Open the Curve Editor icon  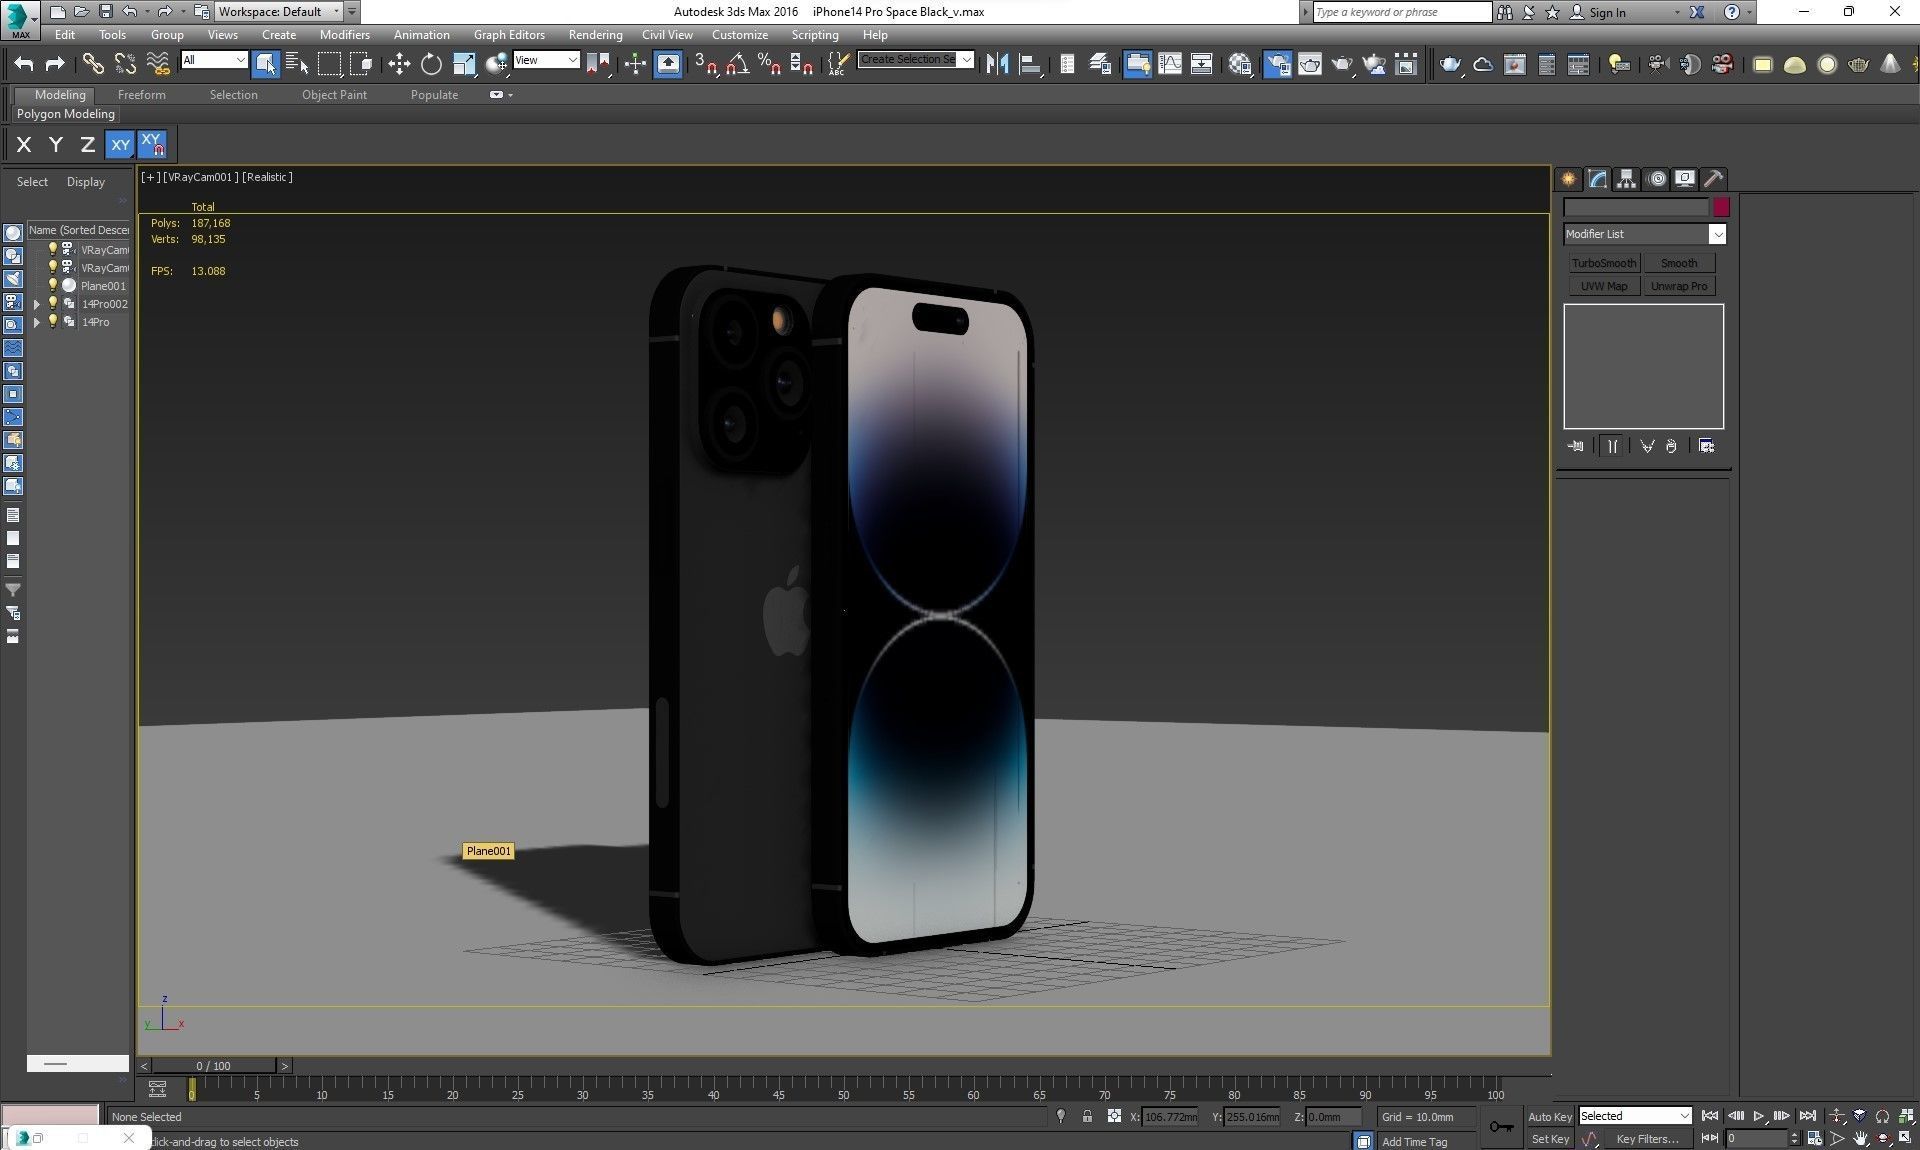(1169, 64)
